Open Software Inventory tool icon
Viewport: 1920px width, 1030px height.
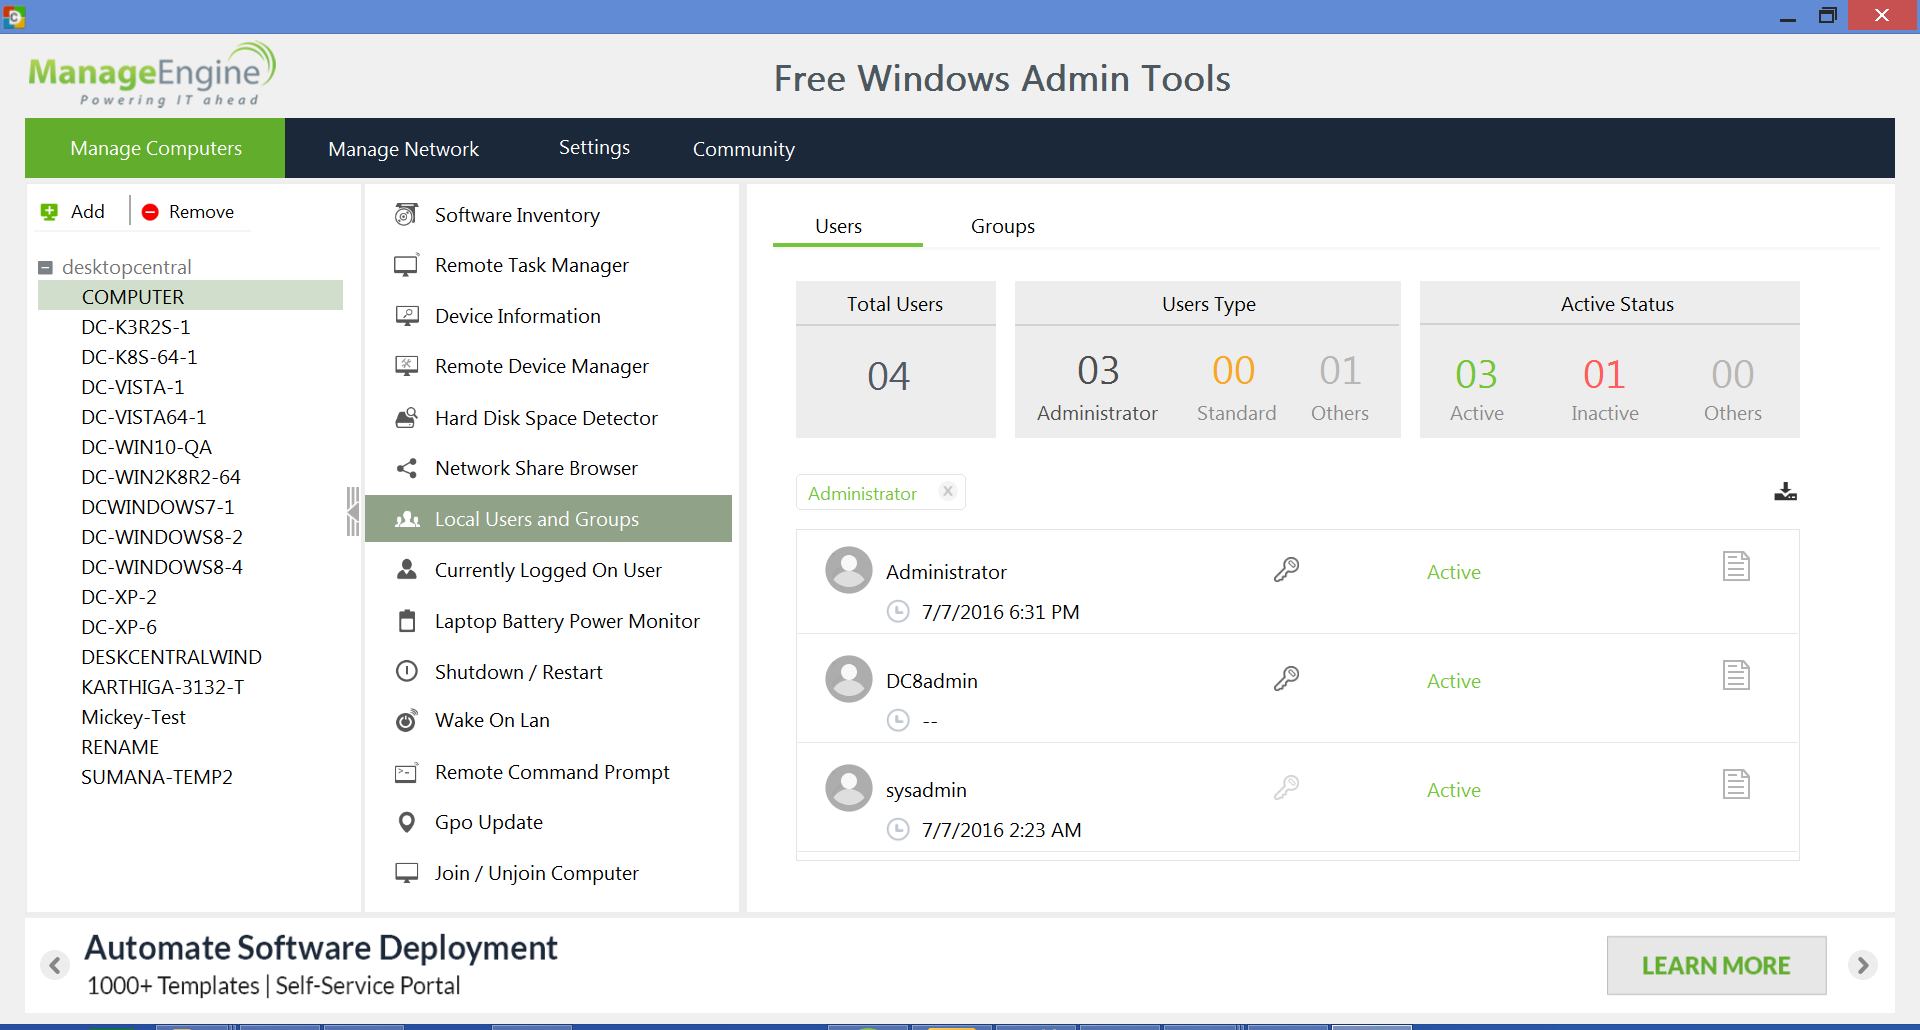point(406,214)
